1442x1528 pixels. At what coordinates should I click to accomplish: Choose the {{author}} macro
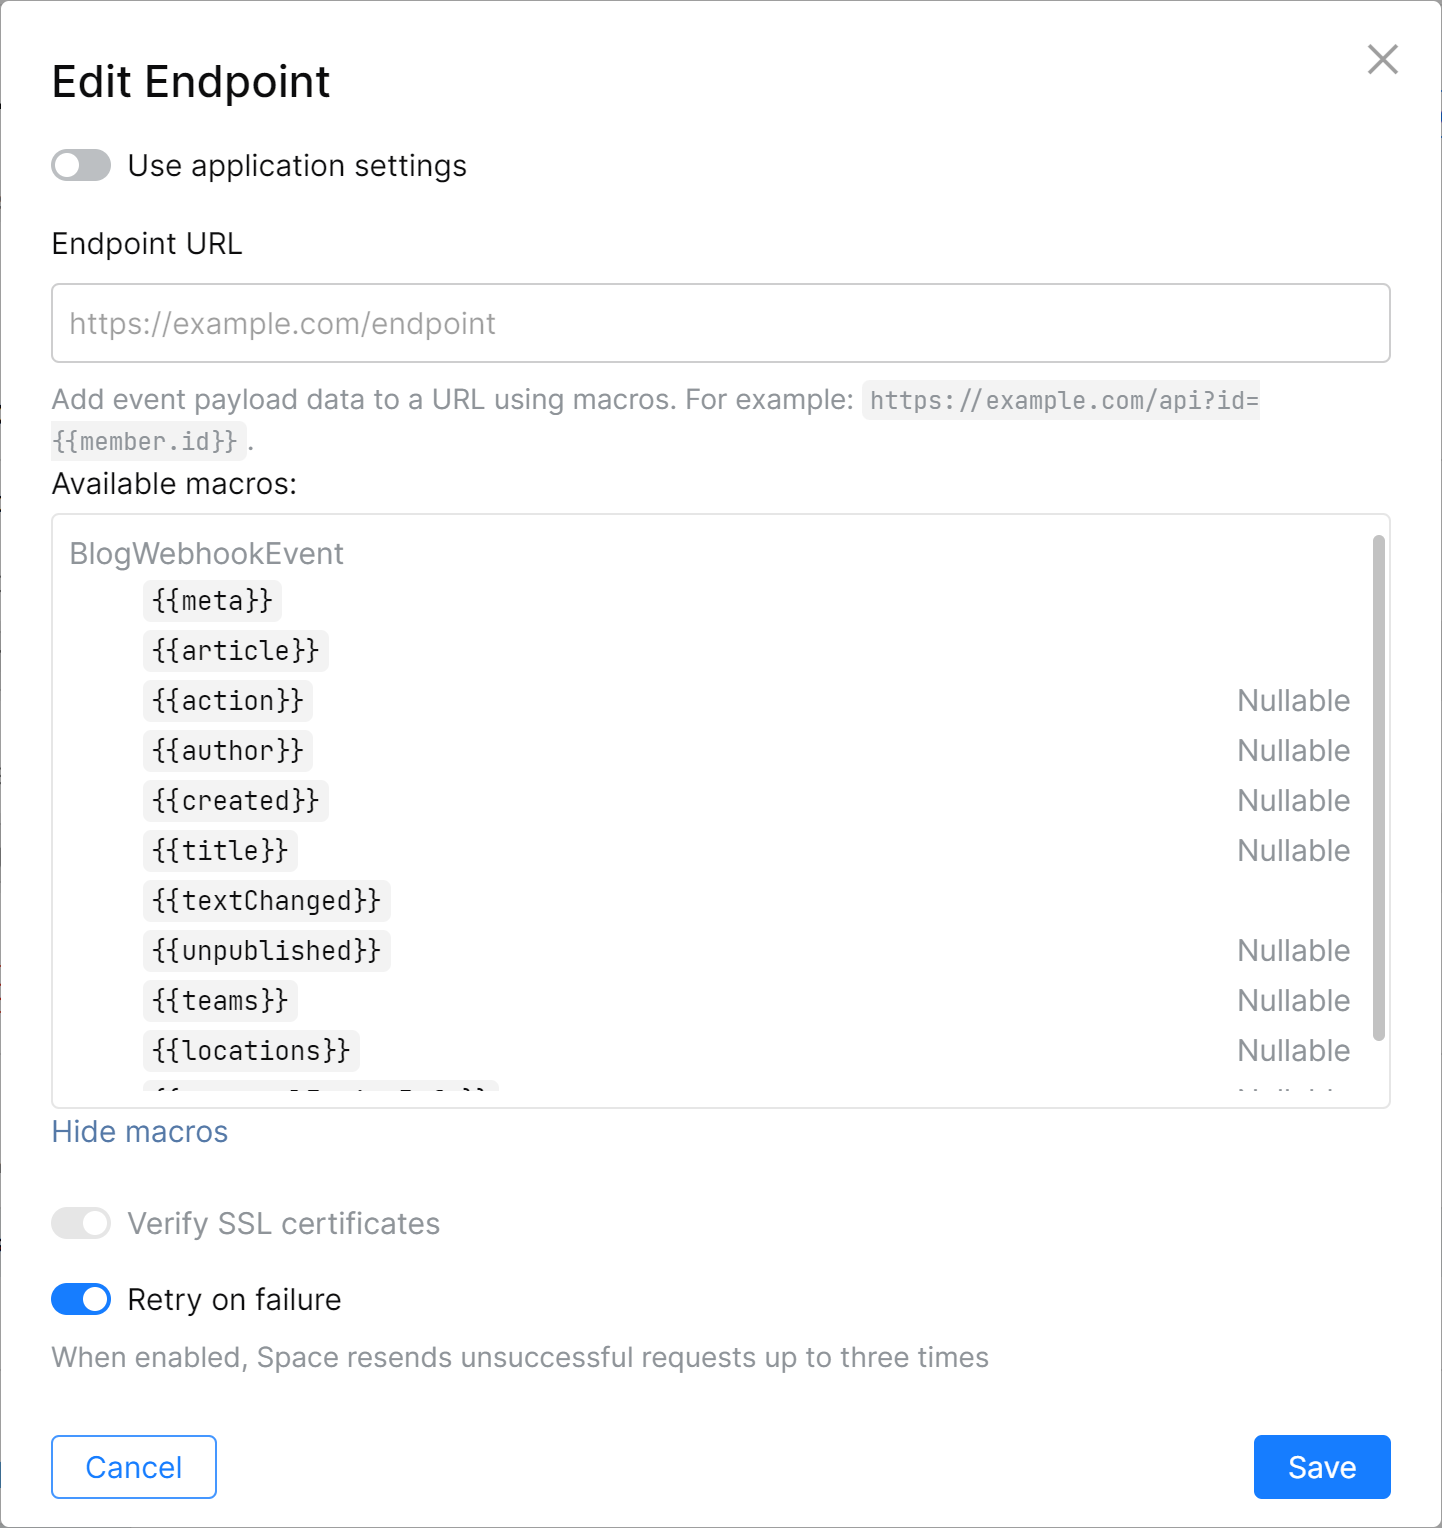[x=228, y=751]
